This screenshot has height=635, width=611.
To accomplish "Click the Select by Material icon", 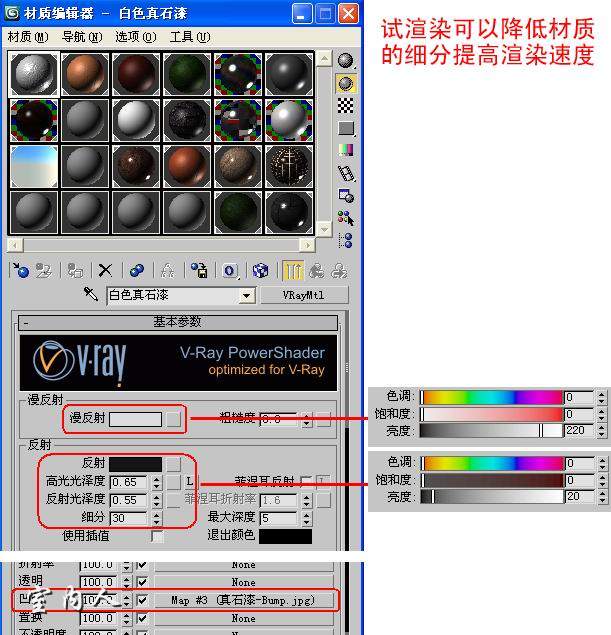I will [x=346, y=218].
